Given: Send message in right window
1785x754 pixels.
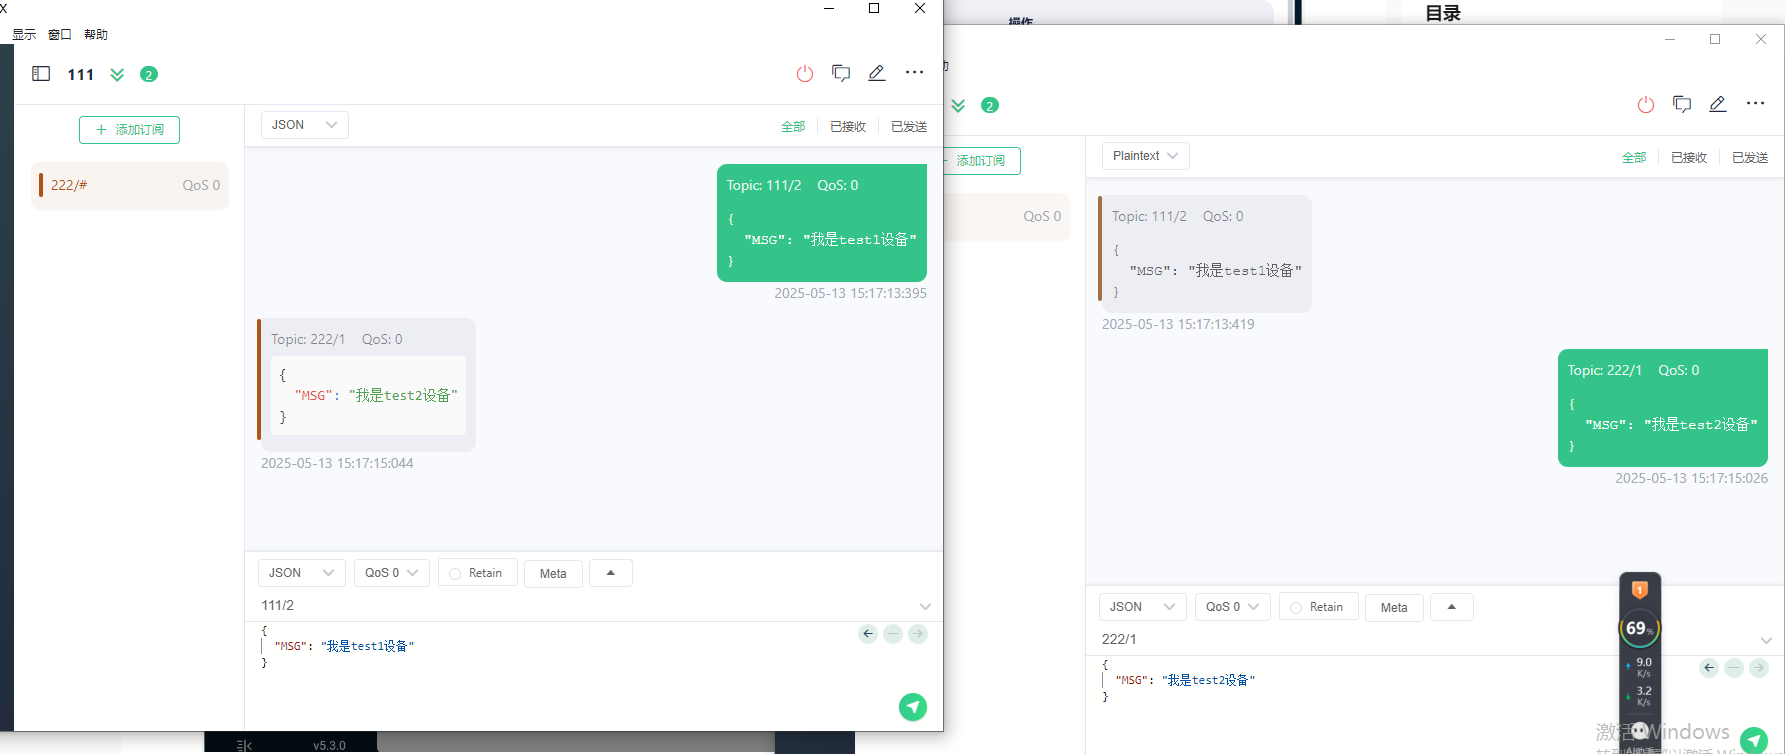Looking at the screenshot, I should [1754, 740].
